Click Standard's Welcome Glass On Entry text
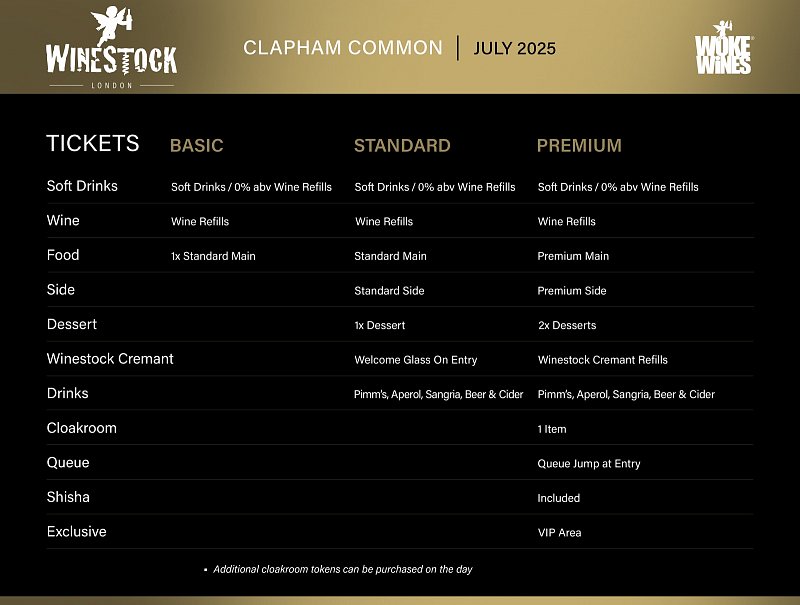 [416, 360]
